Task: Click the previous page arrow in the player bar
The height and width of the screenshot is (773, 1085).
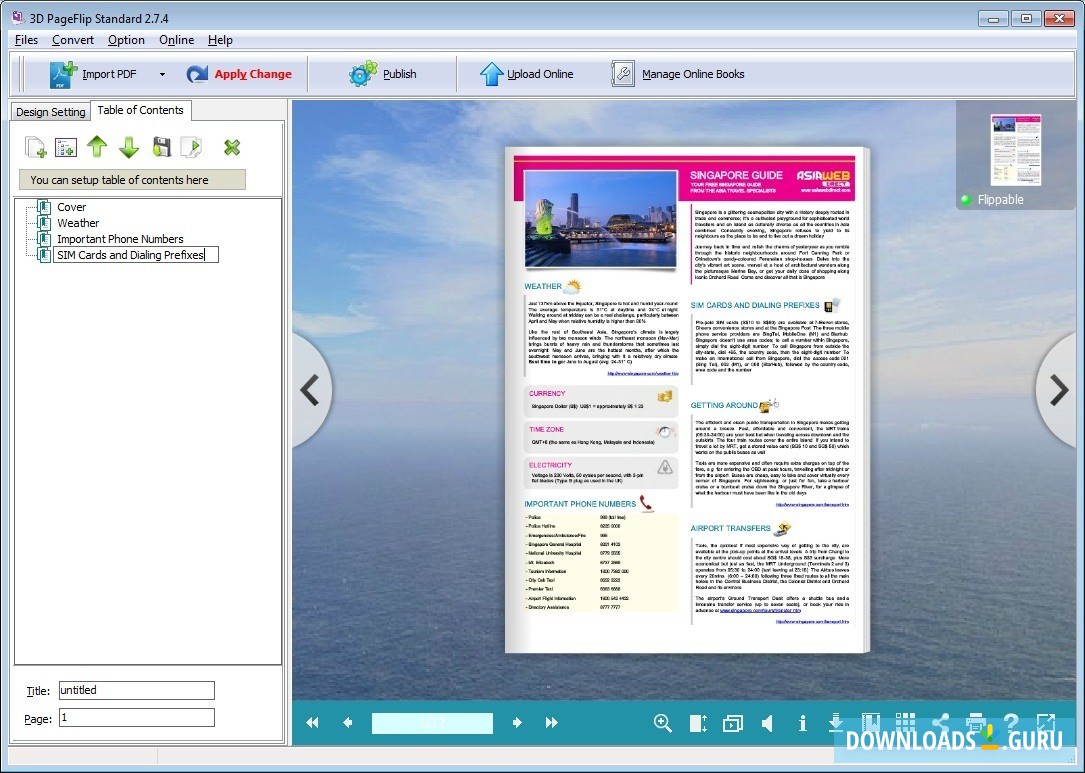Action: 347,722
